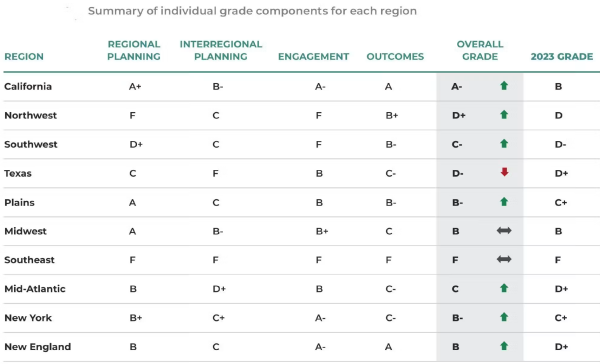600x364 pixels.
Task: Select the Texas region row label
Action: click(18, 173)
